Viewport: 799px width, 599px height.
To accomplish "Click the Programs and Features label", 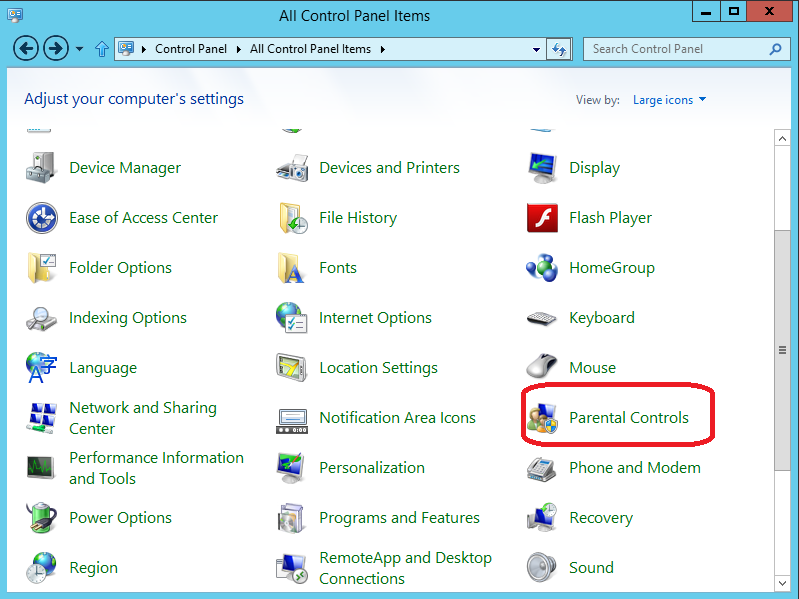I will point(400,518).
